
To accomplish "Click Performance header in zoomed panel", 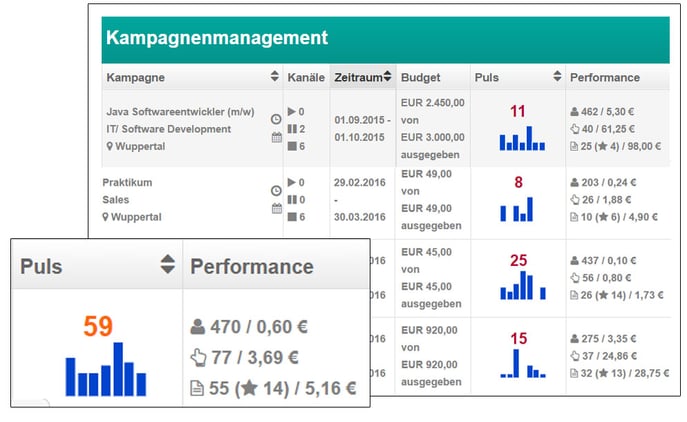I will coord(252,266).
